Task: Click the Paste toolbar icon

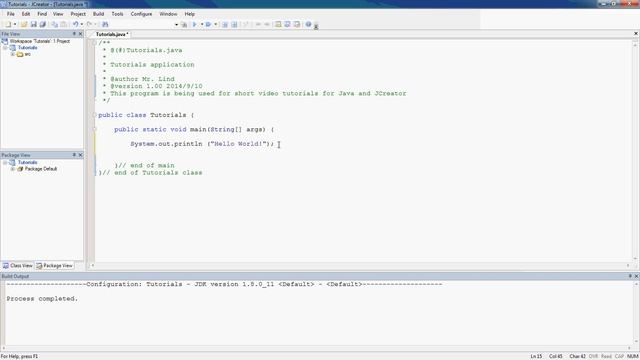Action: (x=64, y=24)
